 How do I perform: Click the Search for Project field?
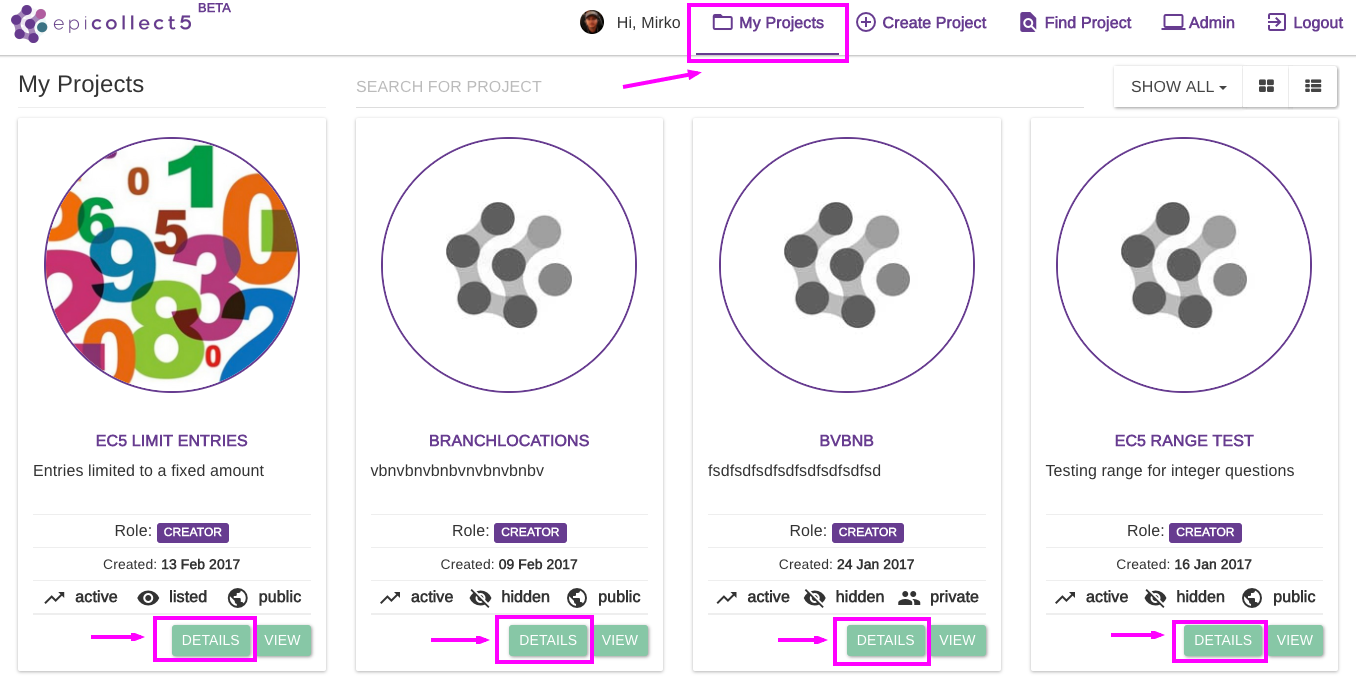click(x=720, y=87)
